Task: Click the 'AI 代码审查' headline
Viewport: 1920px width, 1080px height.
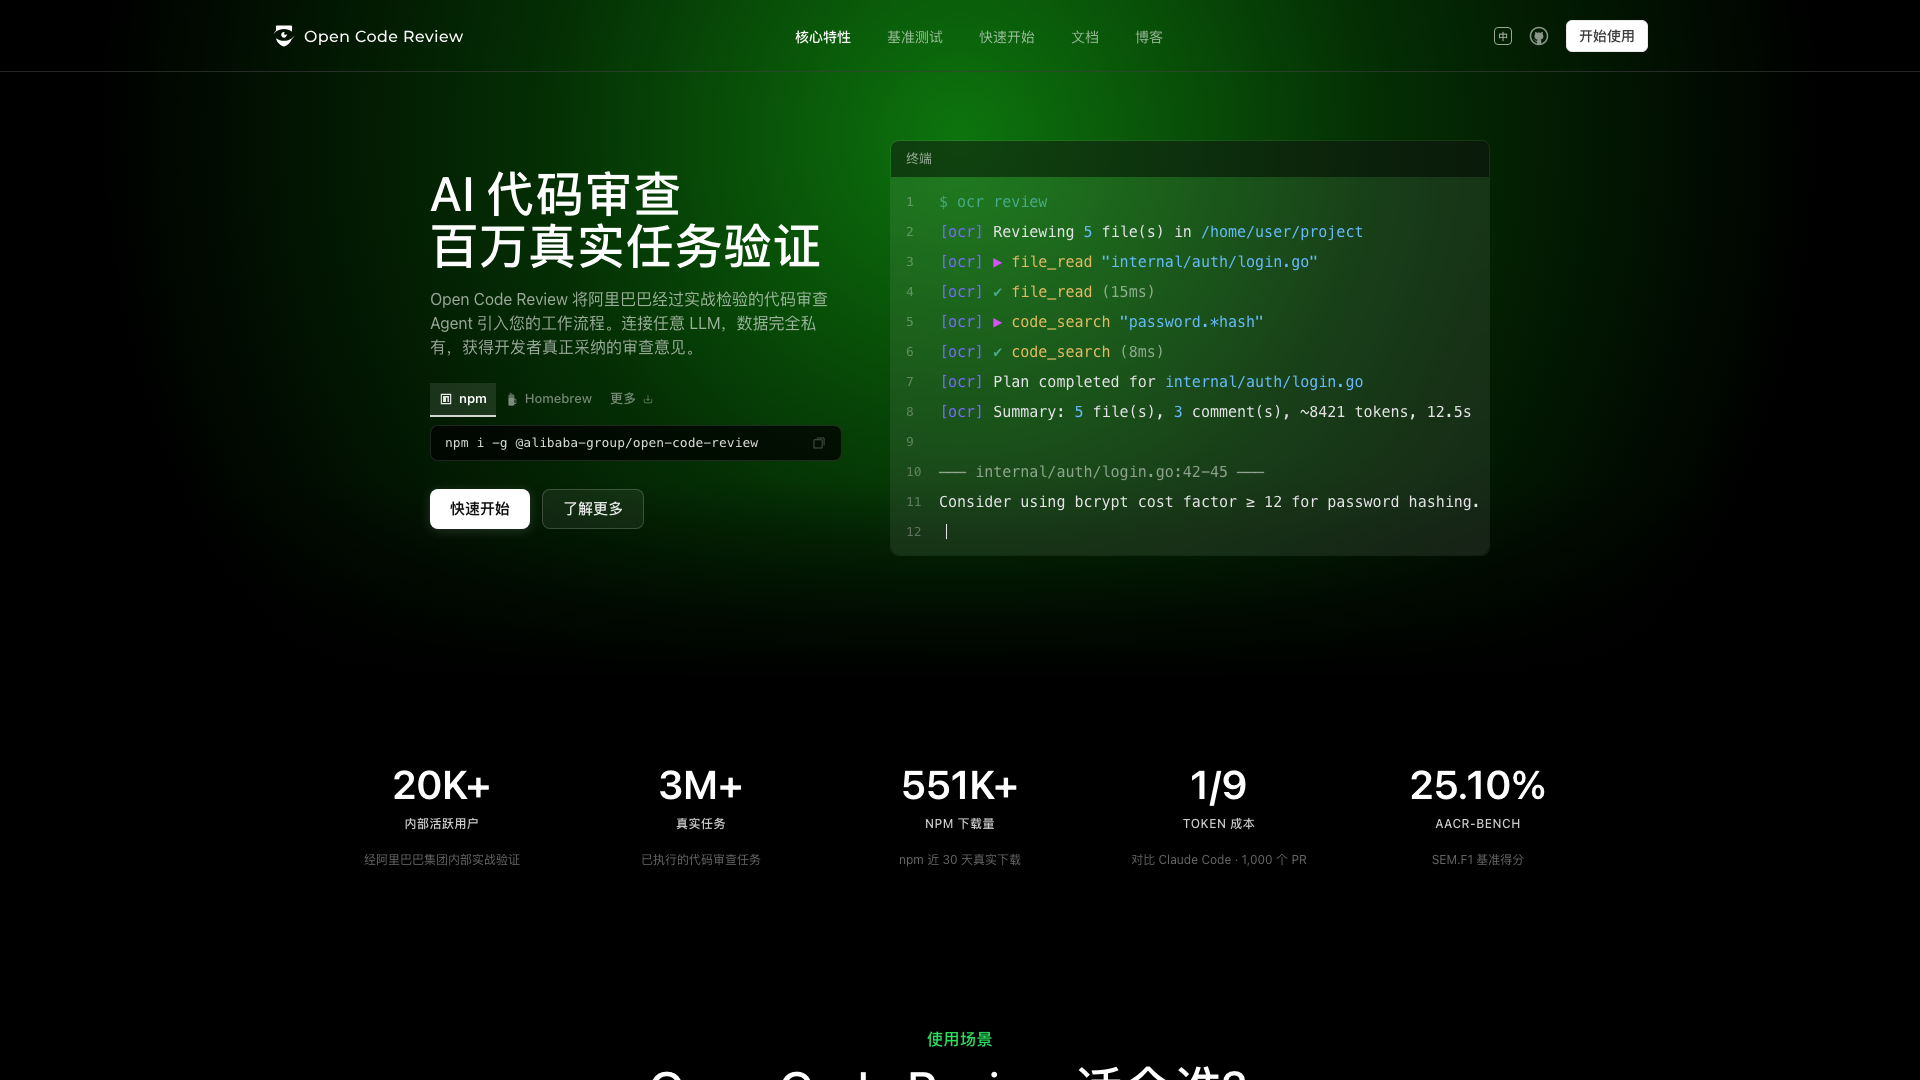Action: 555,194
